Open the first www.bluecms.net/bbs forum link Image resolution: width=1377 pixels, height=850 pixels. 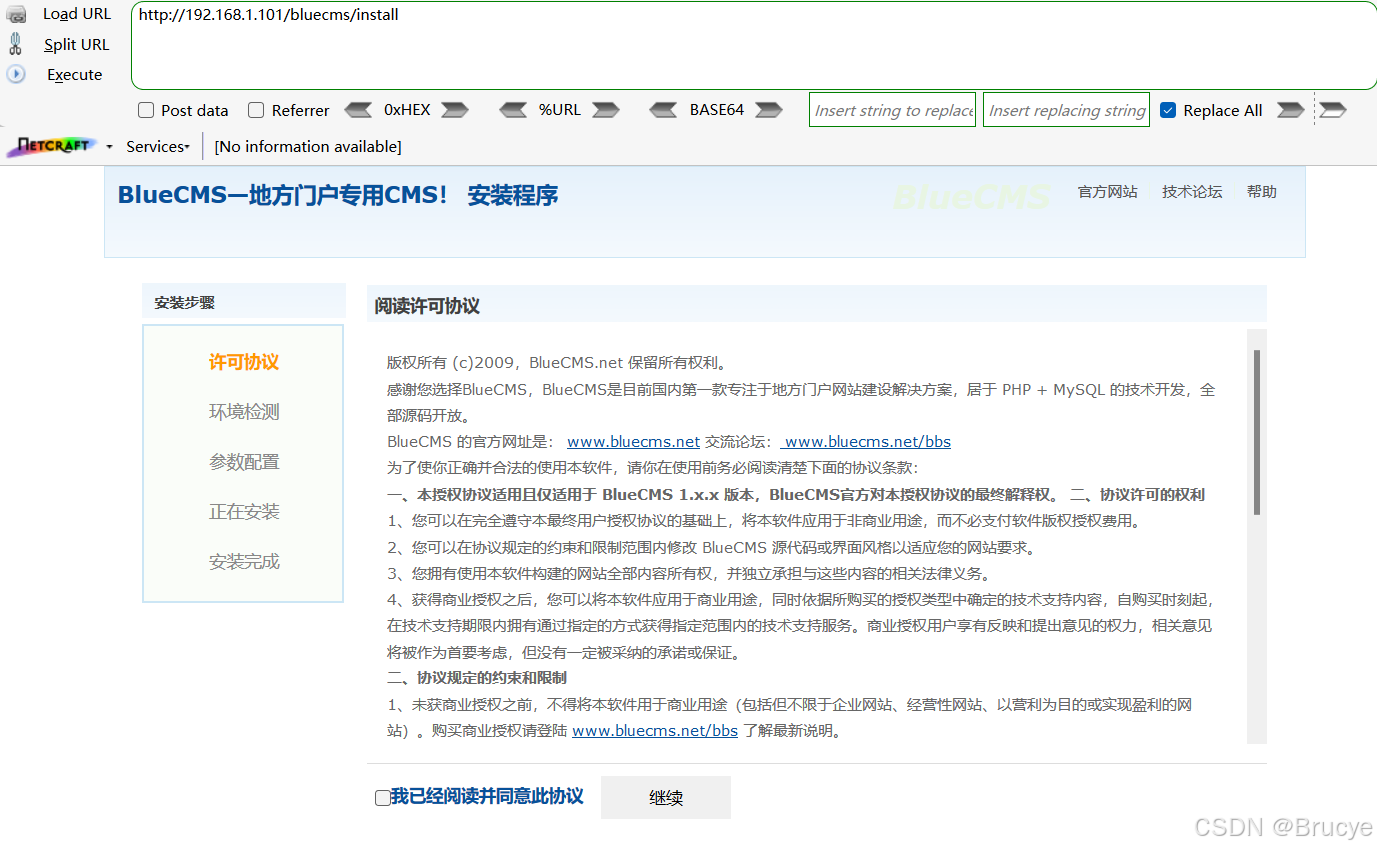[868, 441]
